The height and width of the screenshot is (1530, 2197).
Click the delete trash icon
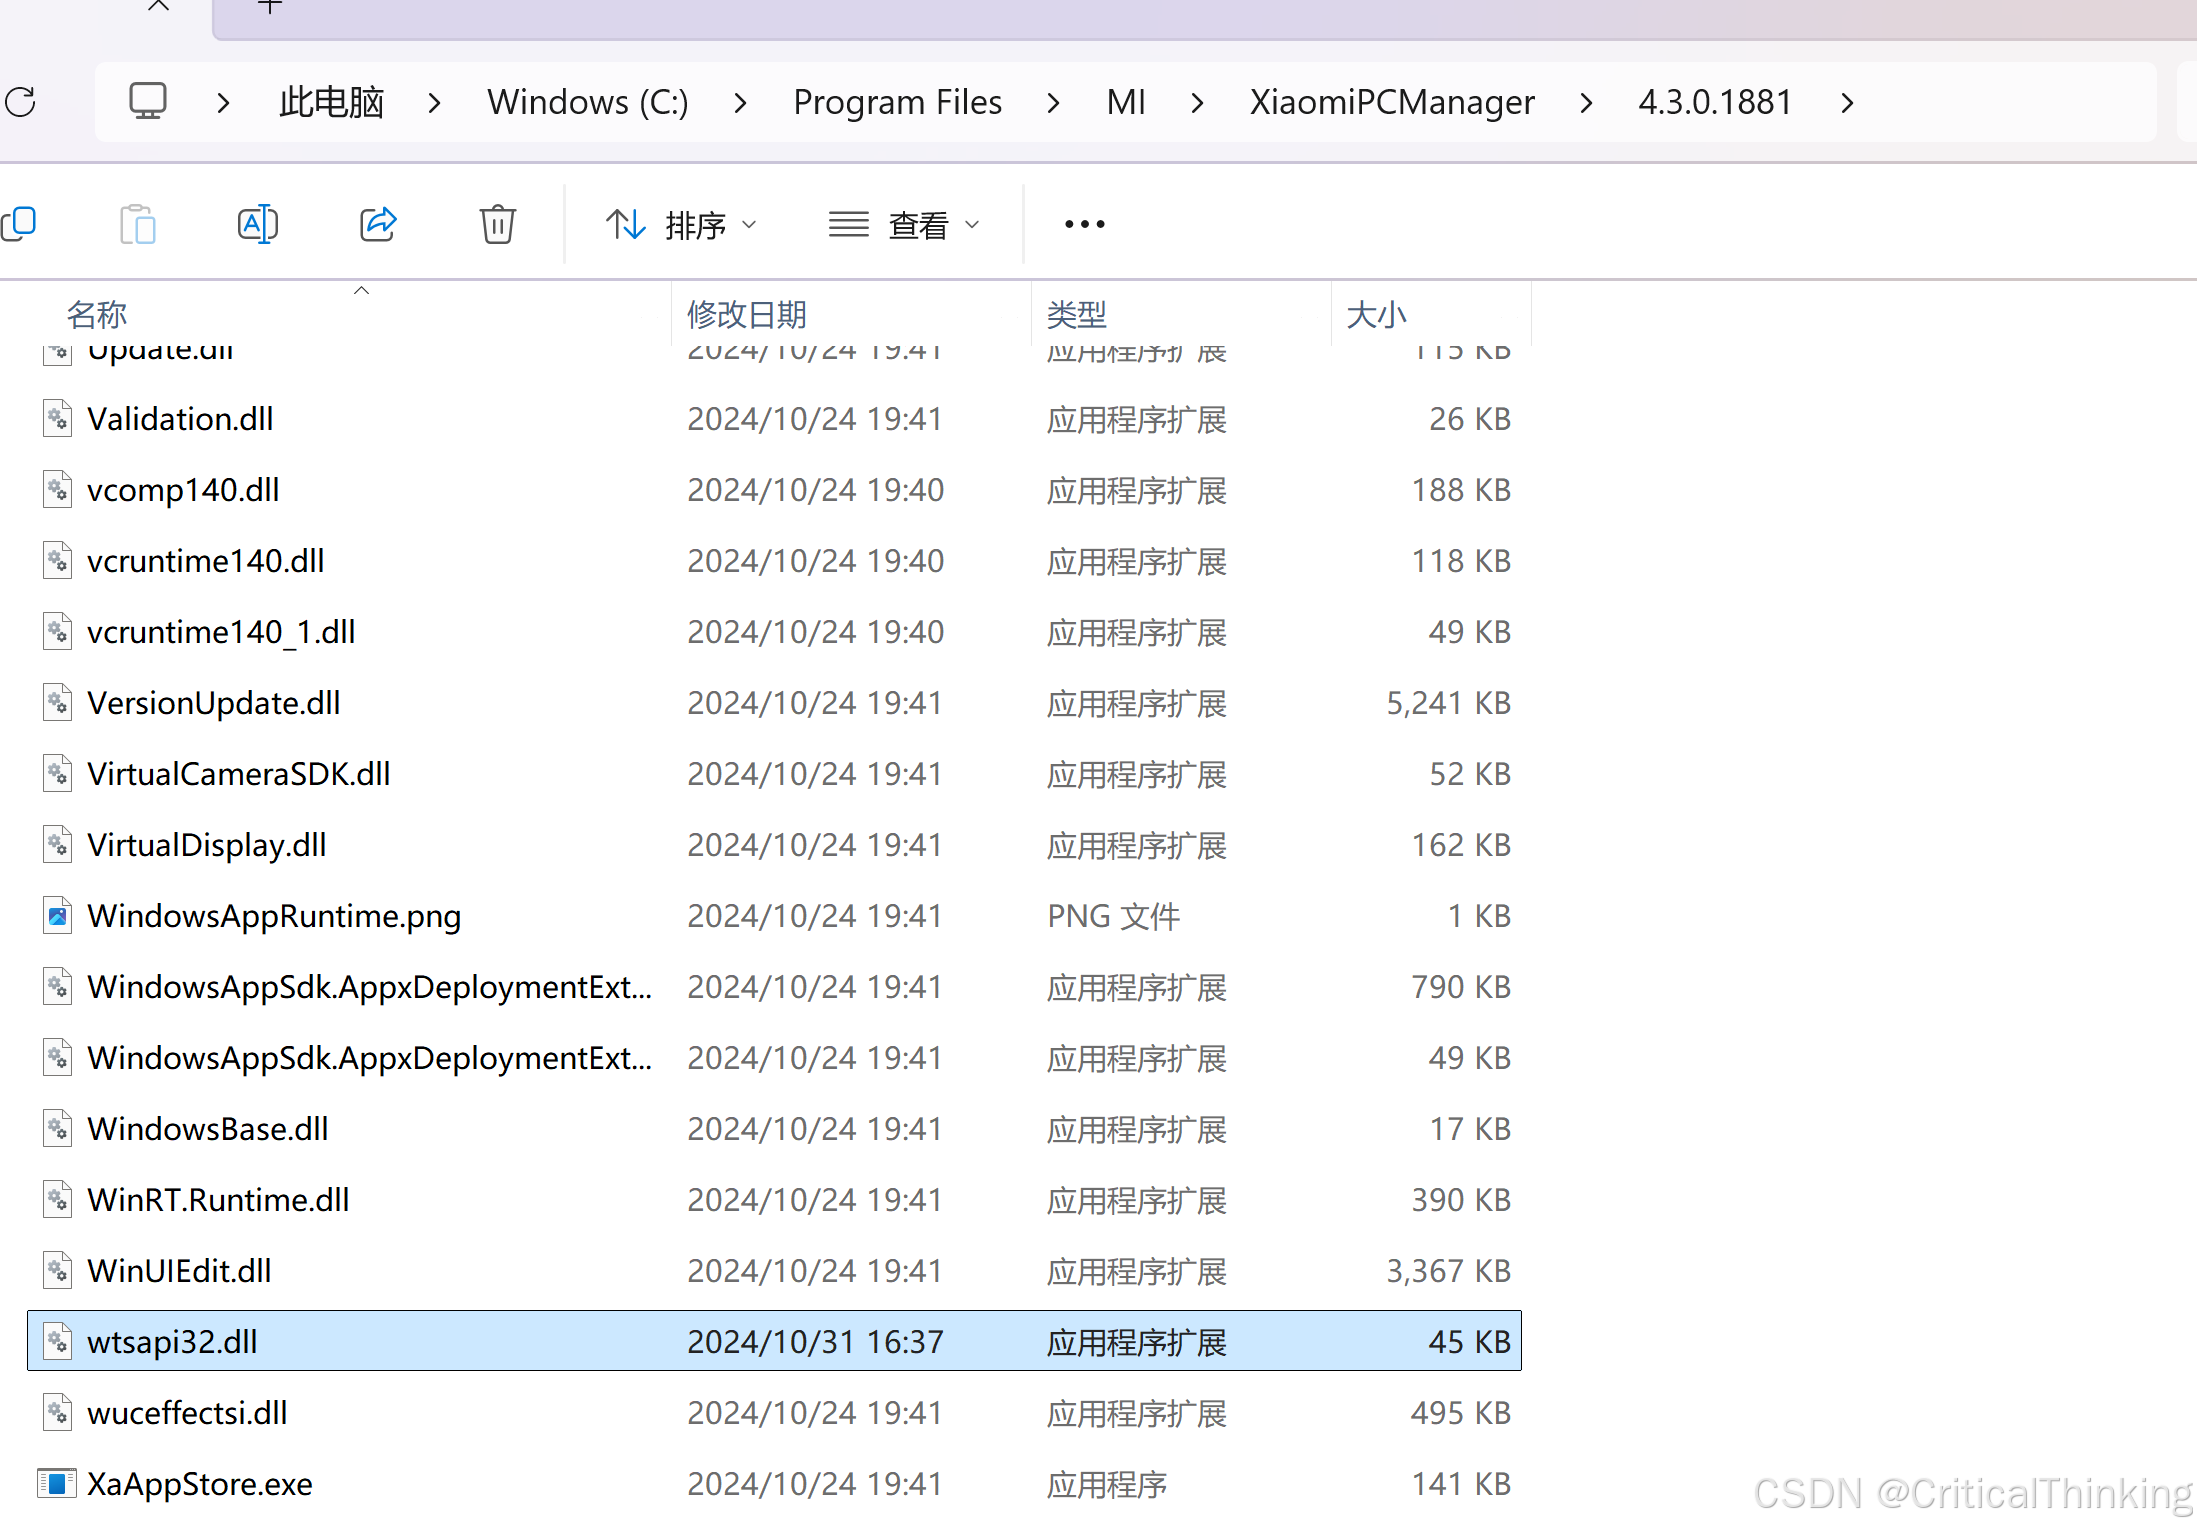pyautogui.click(x=497, y=224)
